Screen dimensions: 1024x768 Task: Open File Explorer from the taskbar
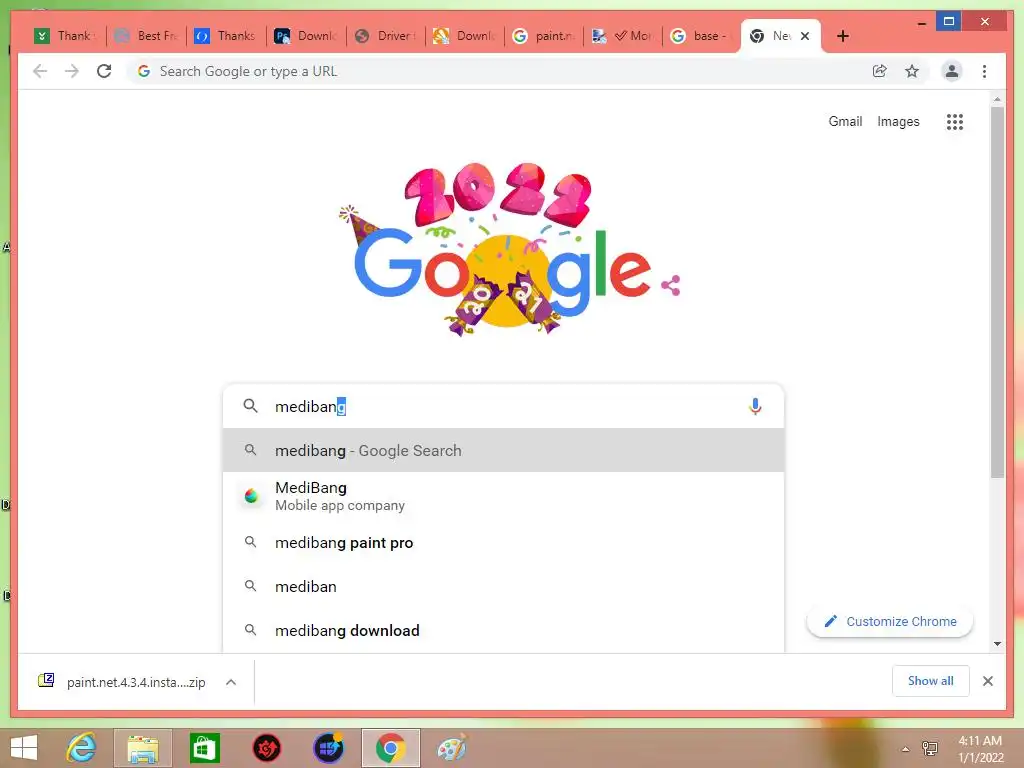pos(143,748)
